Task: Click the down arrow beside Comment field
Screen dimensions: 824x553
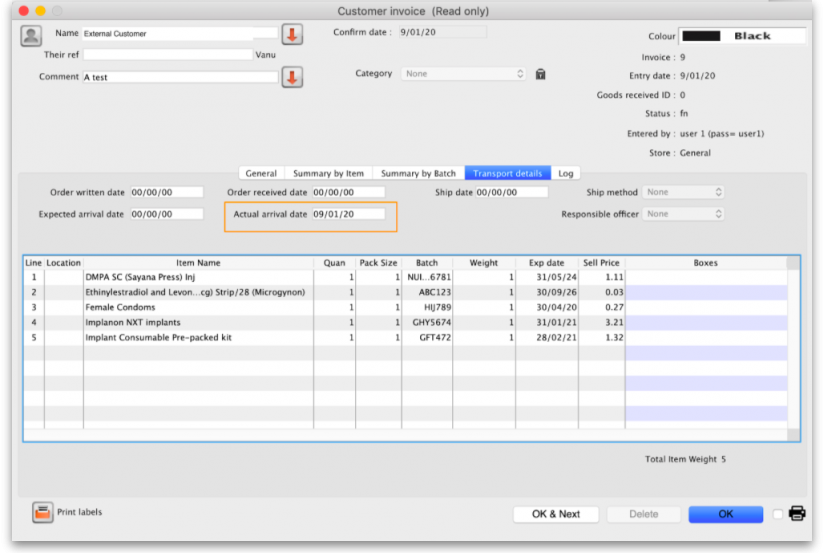Action: point(292,77)
